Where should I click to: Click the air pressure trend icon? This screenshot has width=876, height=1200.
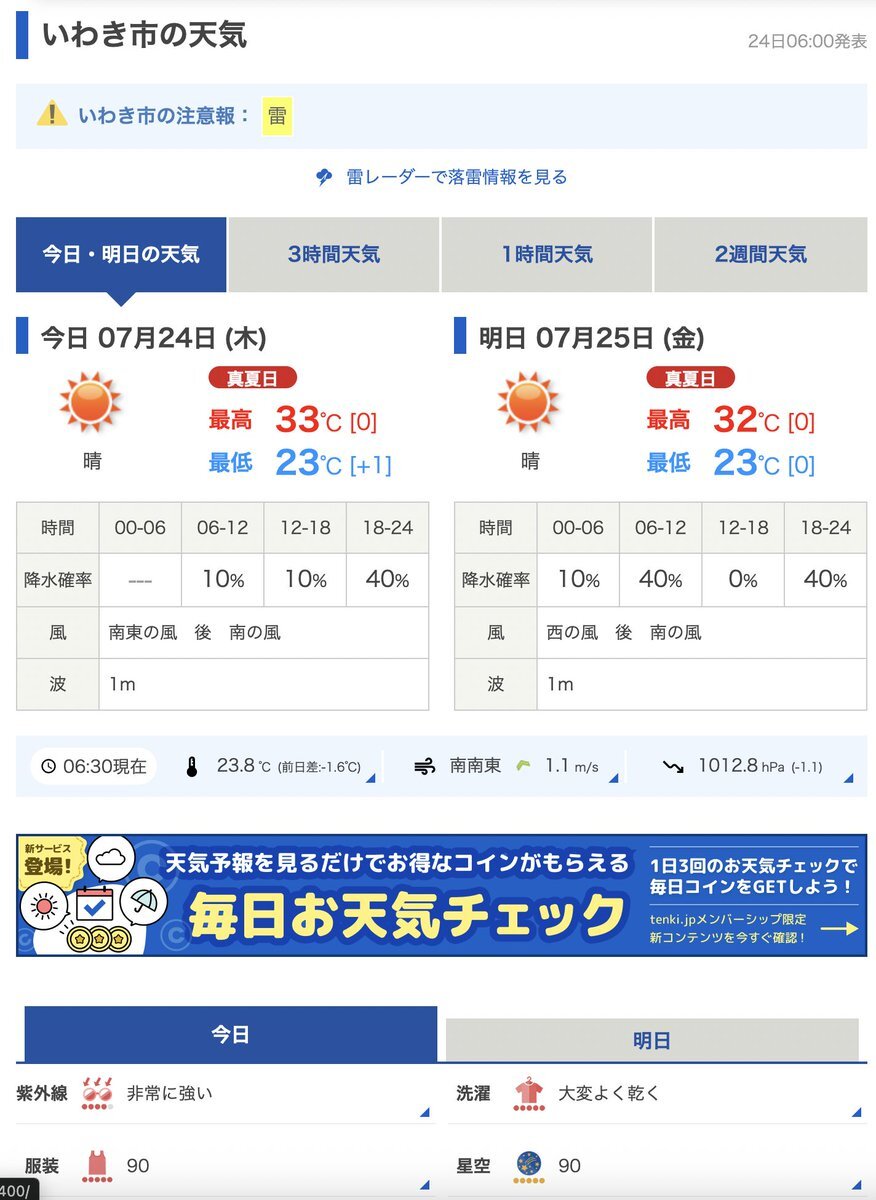point(673,767)
